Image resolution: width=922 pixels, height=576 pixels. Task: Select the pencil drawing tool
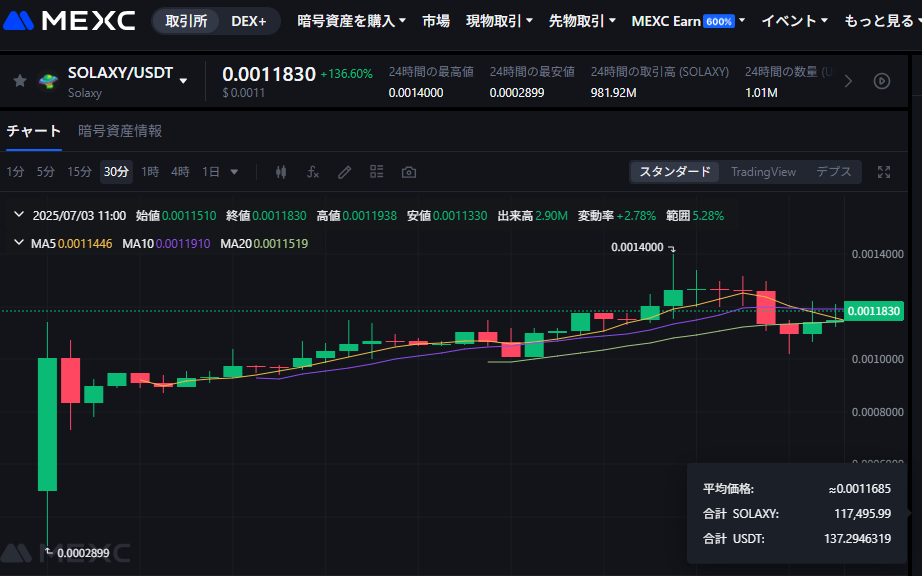click(344, 172)
